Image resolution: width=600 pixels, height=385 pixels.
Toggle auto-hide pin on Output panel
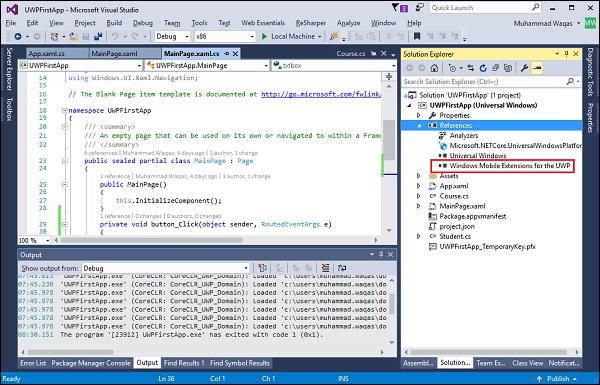(x=381, y=254)
